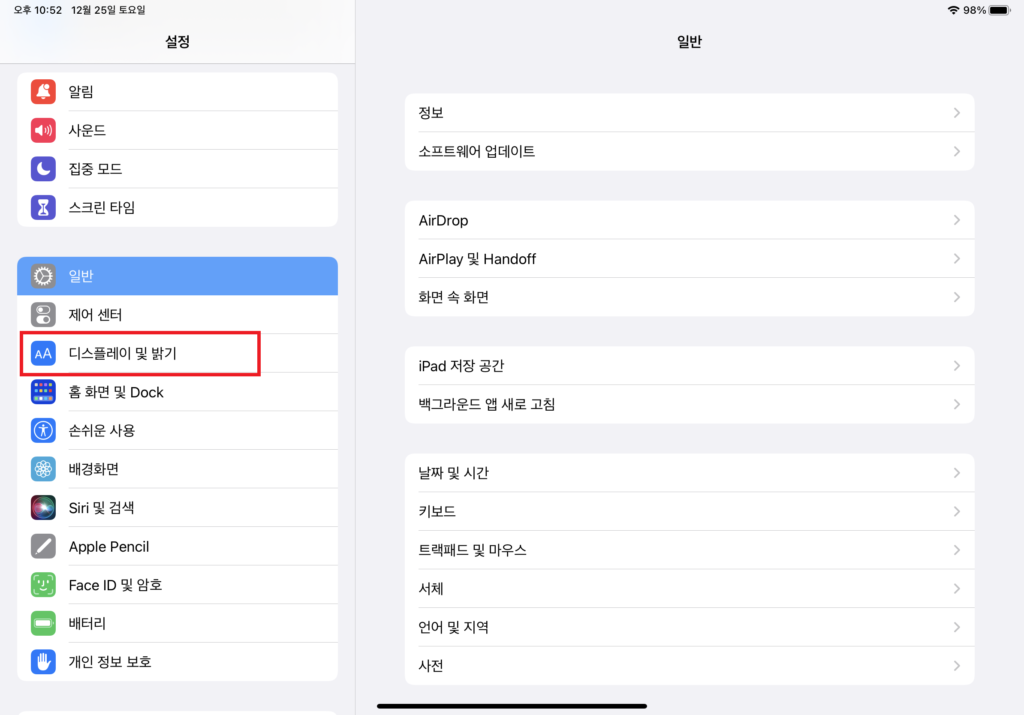Tap the 개인 정보 보호 hand icon

point(43,661)
